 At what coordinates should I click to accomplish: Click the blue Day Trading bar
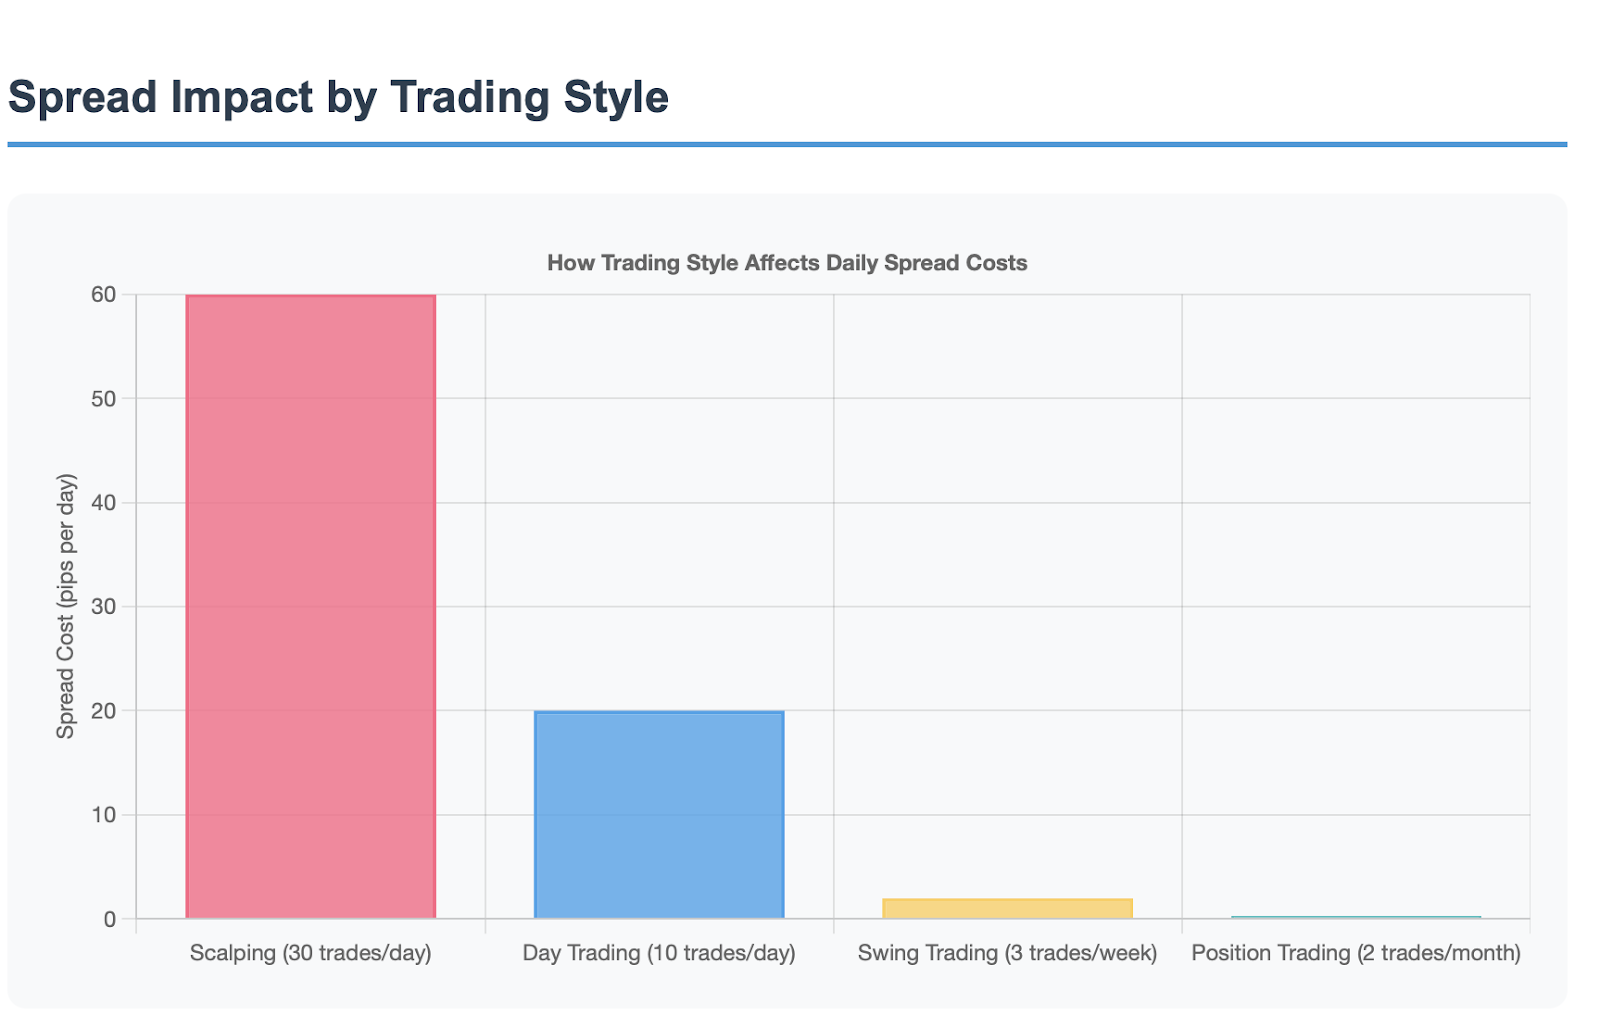pos(659,814)
